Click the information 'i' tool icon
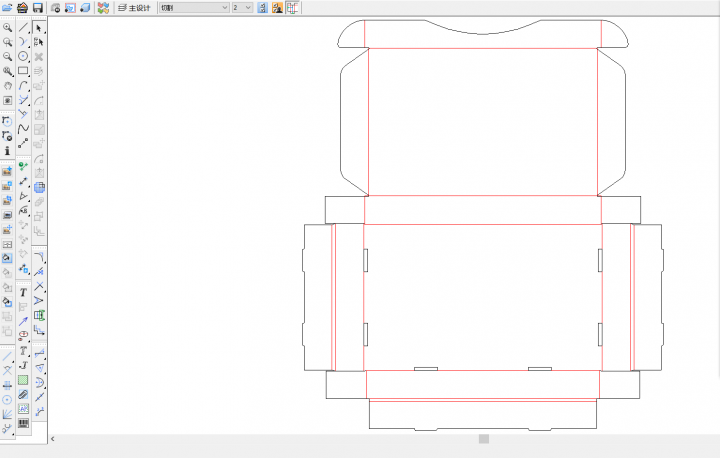This screenshot has width=720, height=458. pos(7,150)
